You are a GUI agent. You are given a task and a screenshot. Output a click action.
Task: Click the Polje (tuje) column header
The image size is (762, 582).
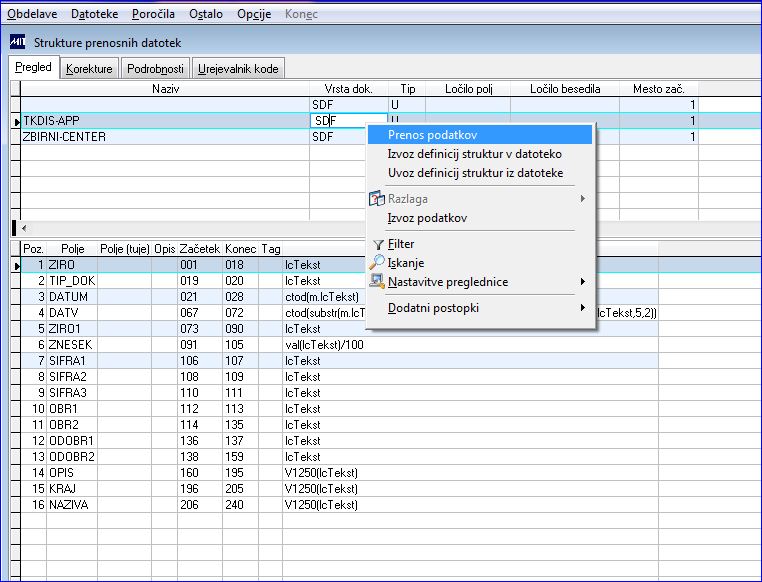tap(124, 249)
